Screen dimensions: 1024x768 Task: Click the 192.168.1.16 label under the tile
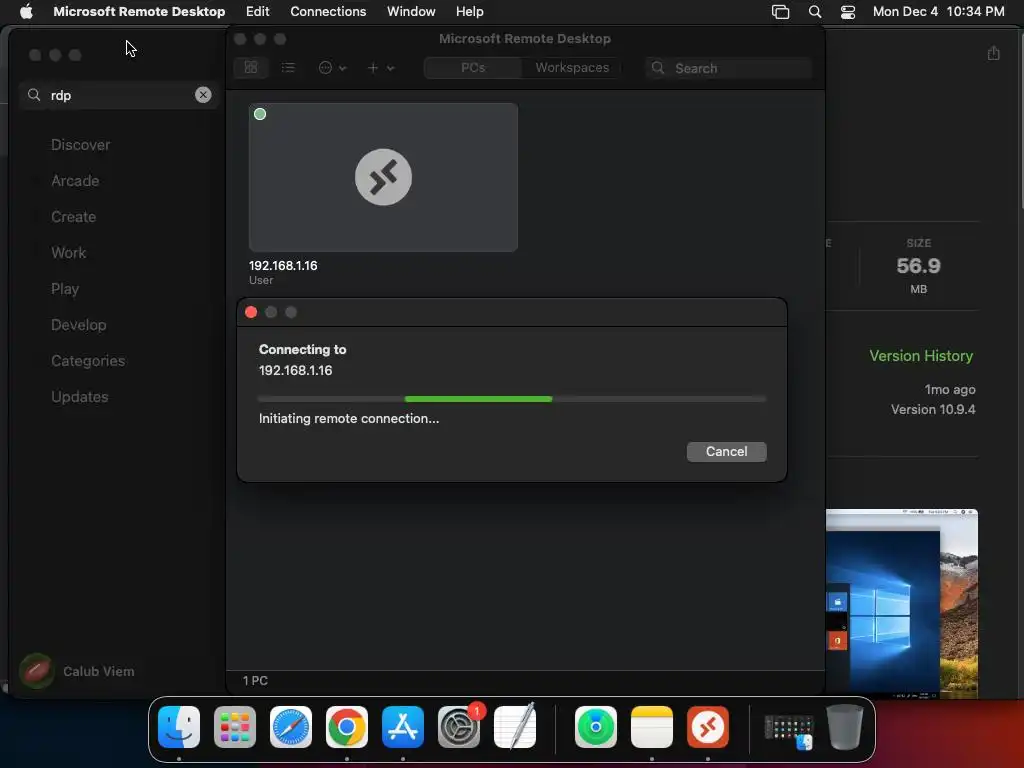[x=283, y=266]
